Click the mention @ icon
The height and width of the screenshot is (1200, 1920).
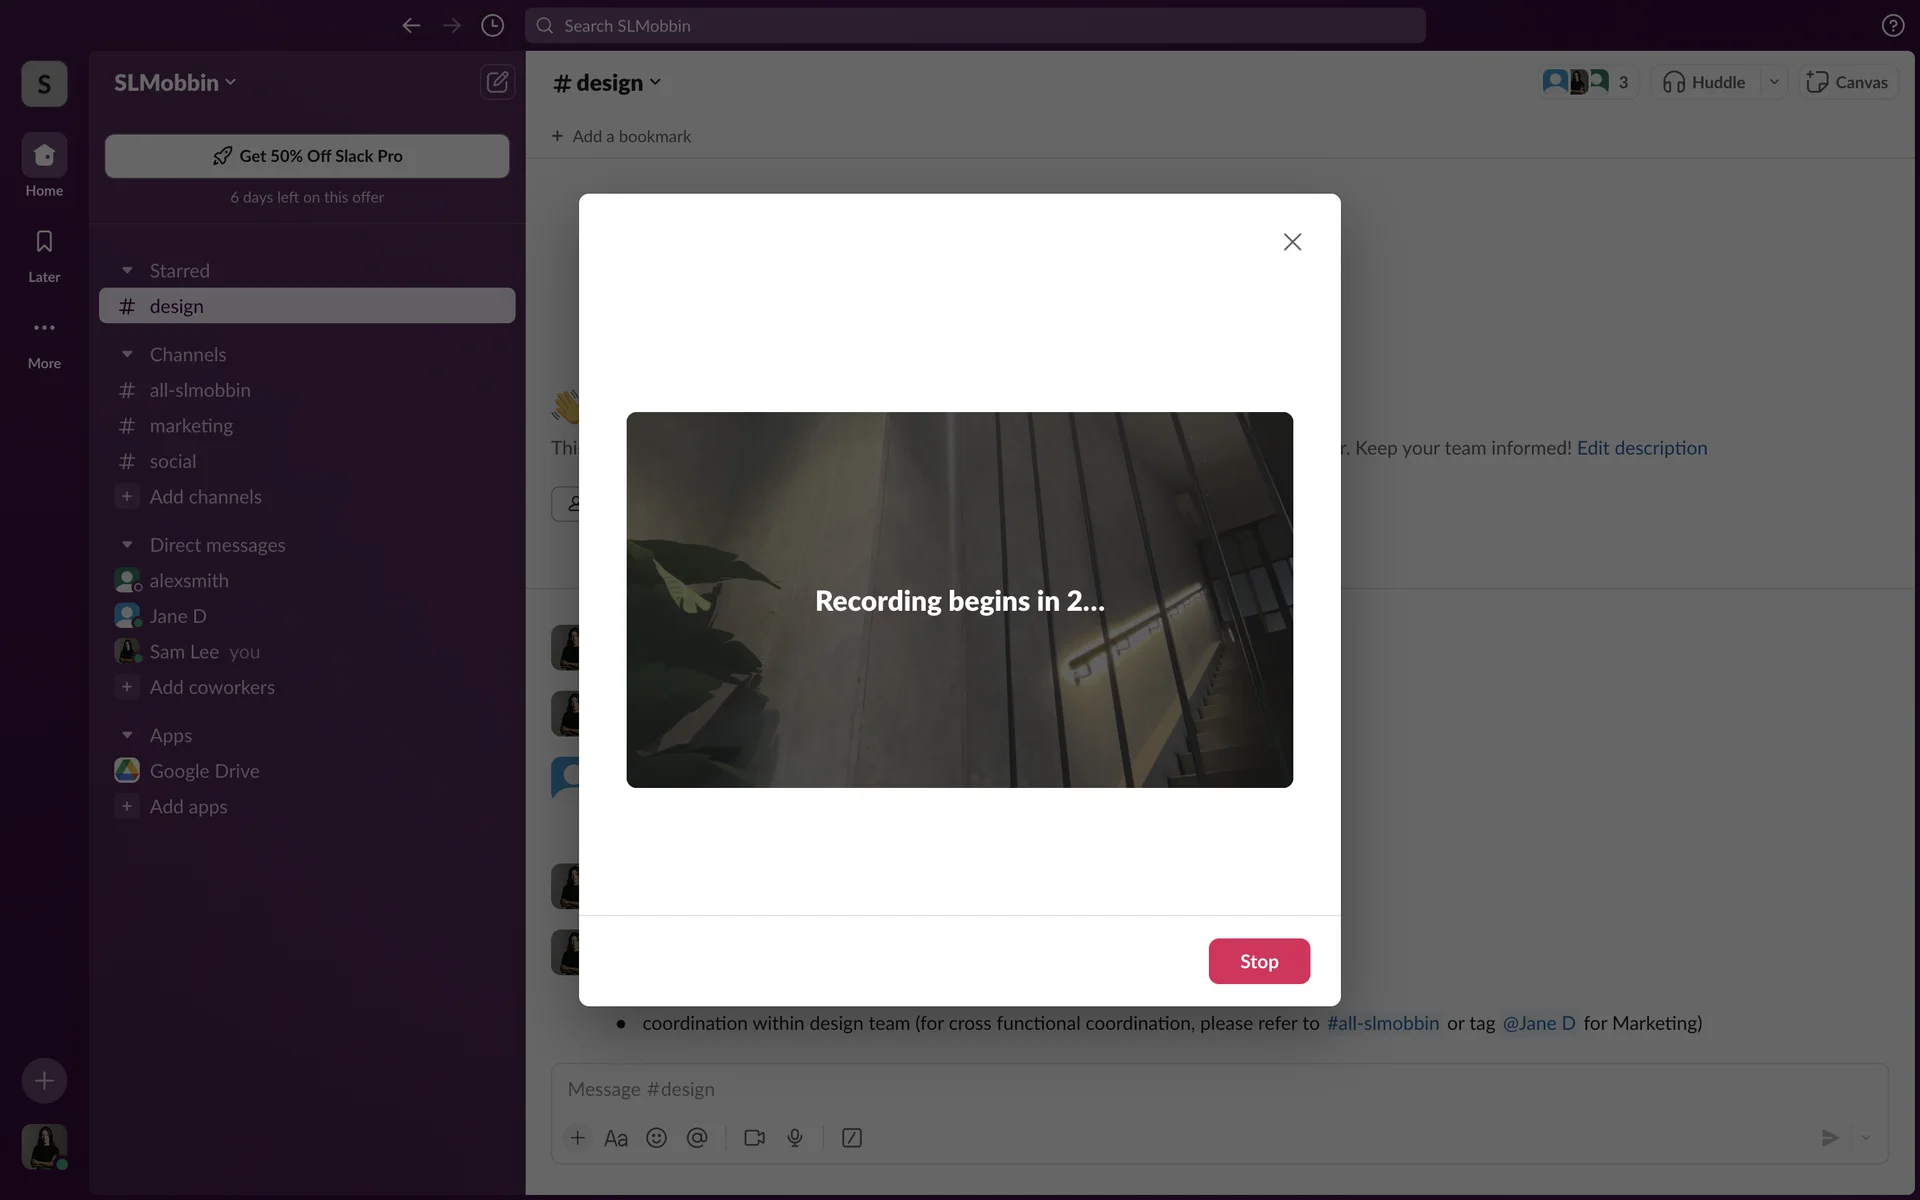[697, 1138]
